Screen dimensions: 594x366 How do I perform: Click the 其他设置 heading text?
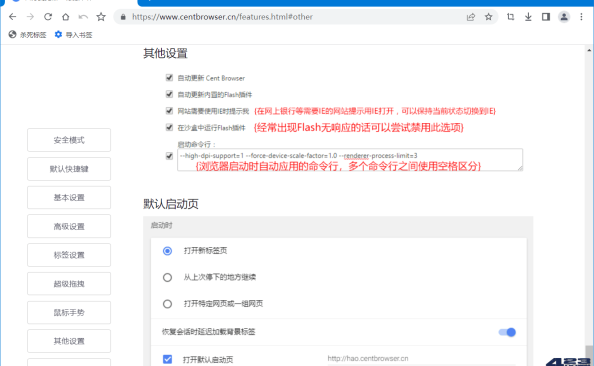click(165, 53)
